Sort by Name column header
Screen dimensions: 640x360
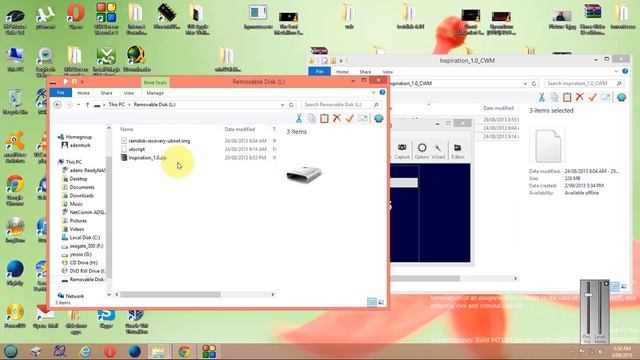click(127, 129)
